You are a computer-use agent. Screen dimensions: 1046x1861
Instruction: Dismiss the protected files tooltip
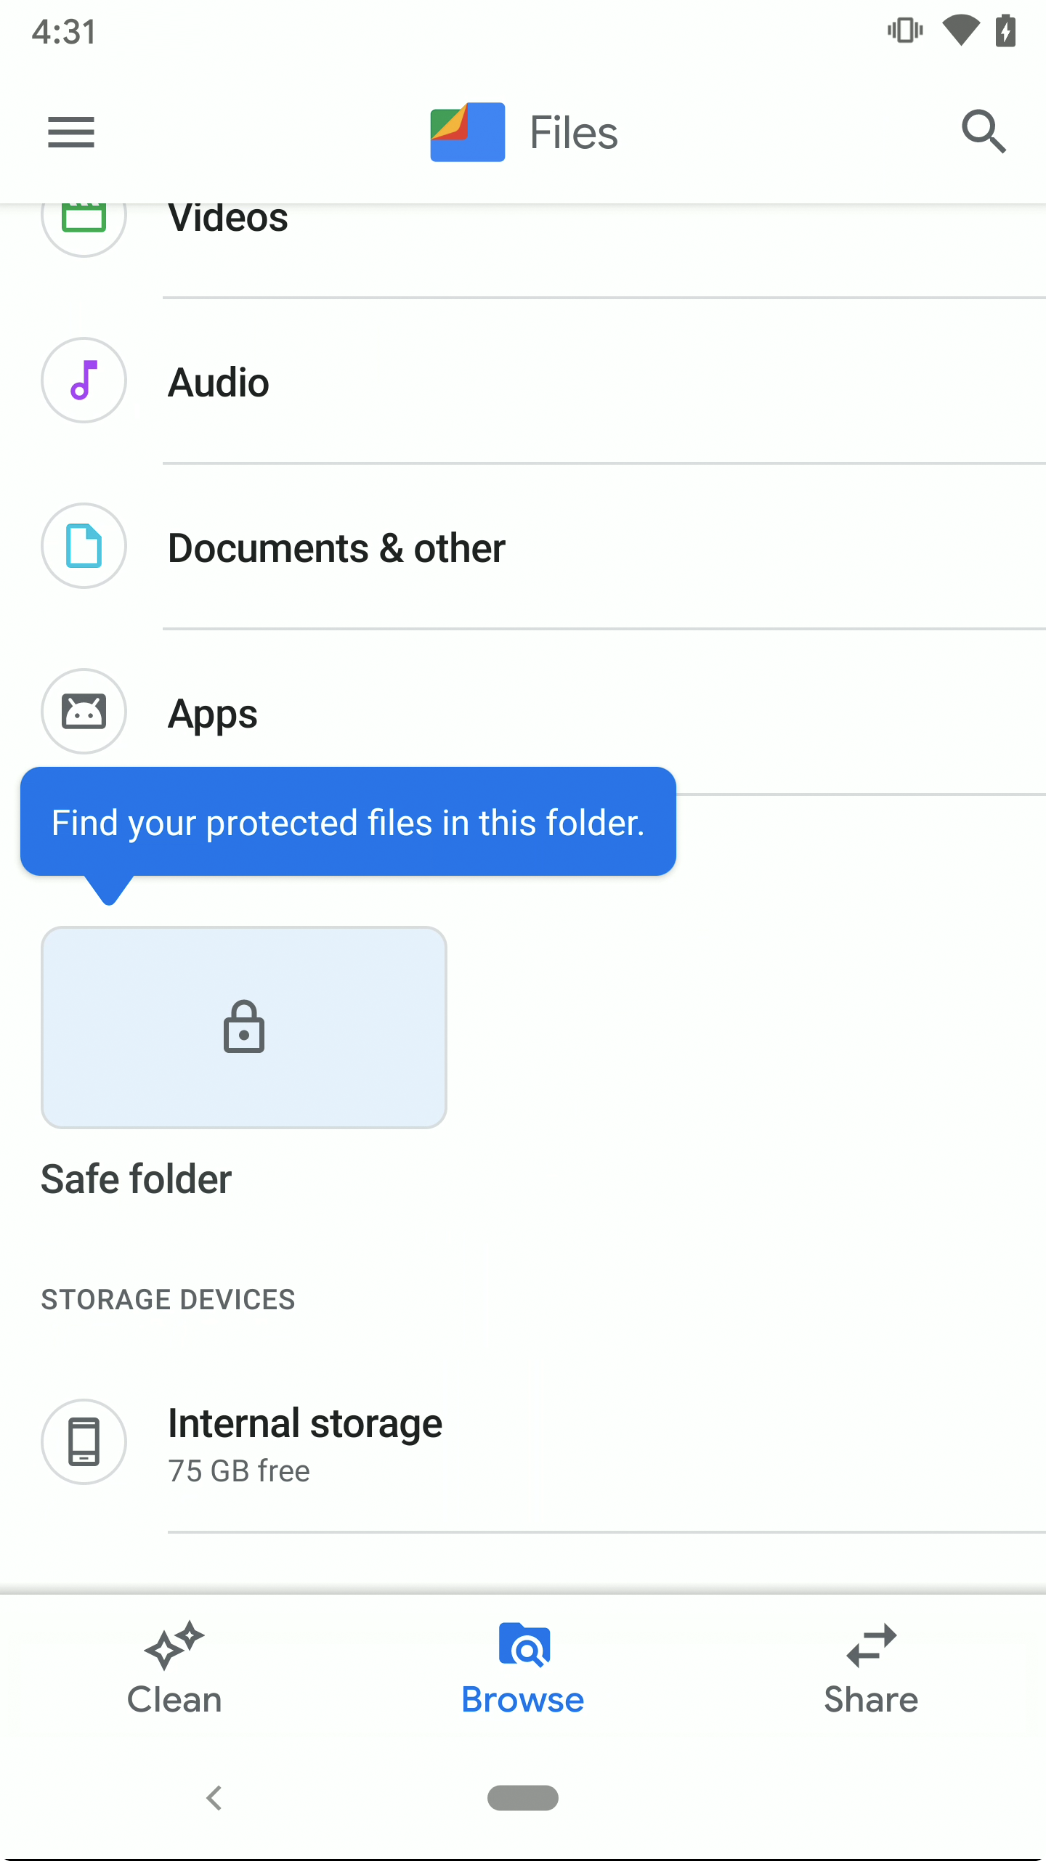[x=347, y=821]
